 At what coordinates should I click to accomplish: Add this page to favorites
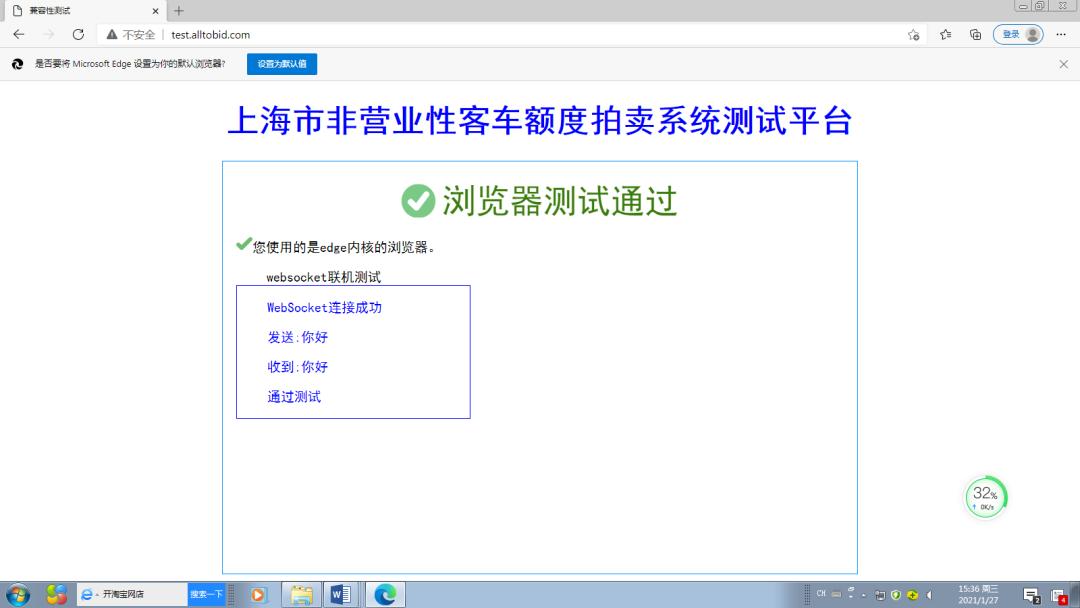pyautogui.click(x=913, y=34)
